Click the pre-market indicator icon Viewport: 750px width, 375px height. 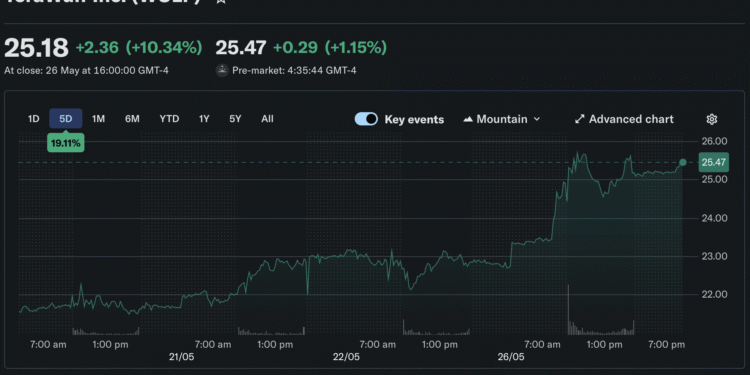click(x=222, y=70)
